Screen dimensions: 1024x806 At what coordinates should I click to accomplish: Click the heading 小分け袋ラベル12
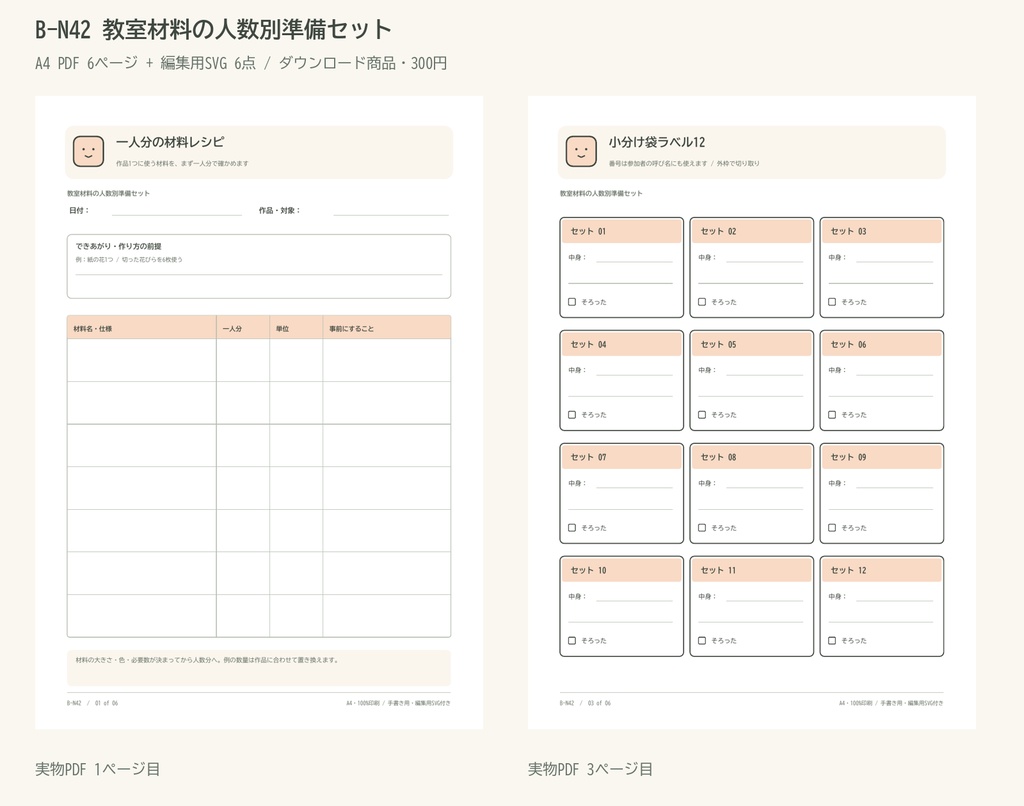tap(657, 142)
